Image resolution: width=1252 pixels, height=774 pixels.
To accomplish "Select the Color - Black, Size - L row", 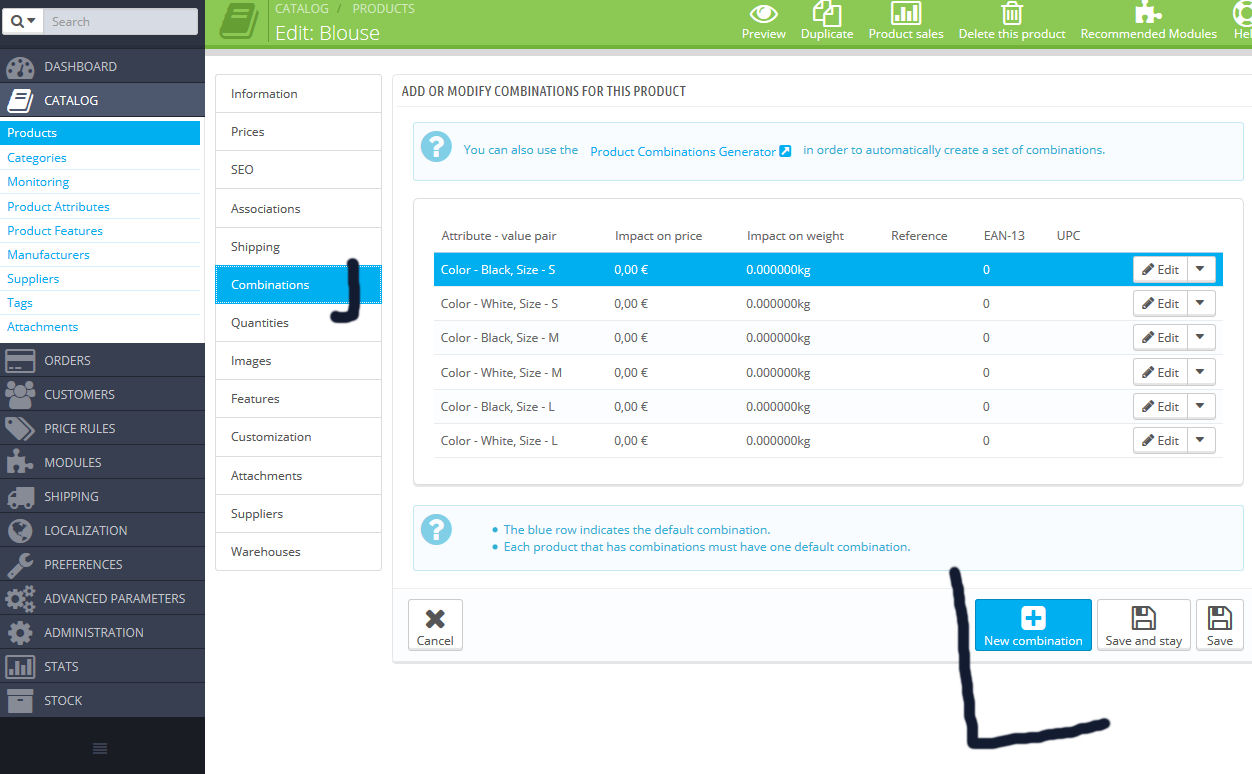I will pos(828,407).
